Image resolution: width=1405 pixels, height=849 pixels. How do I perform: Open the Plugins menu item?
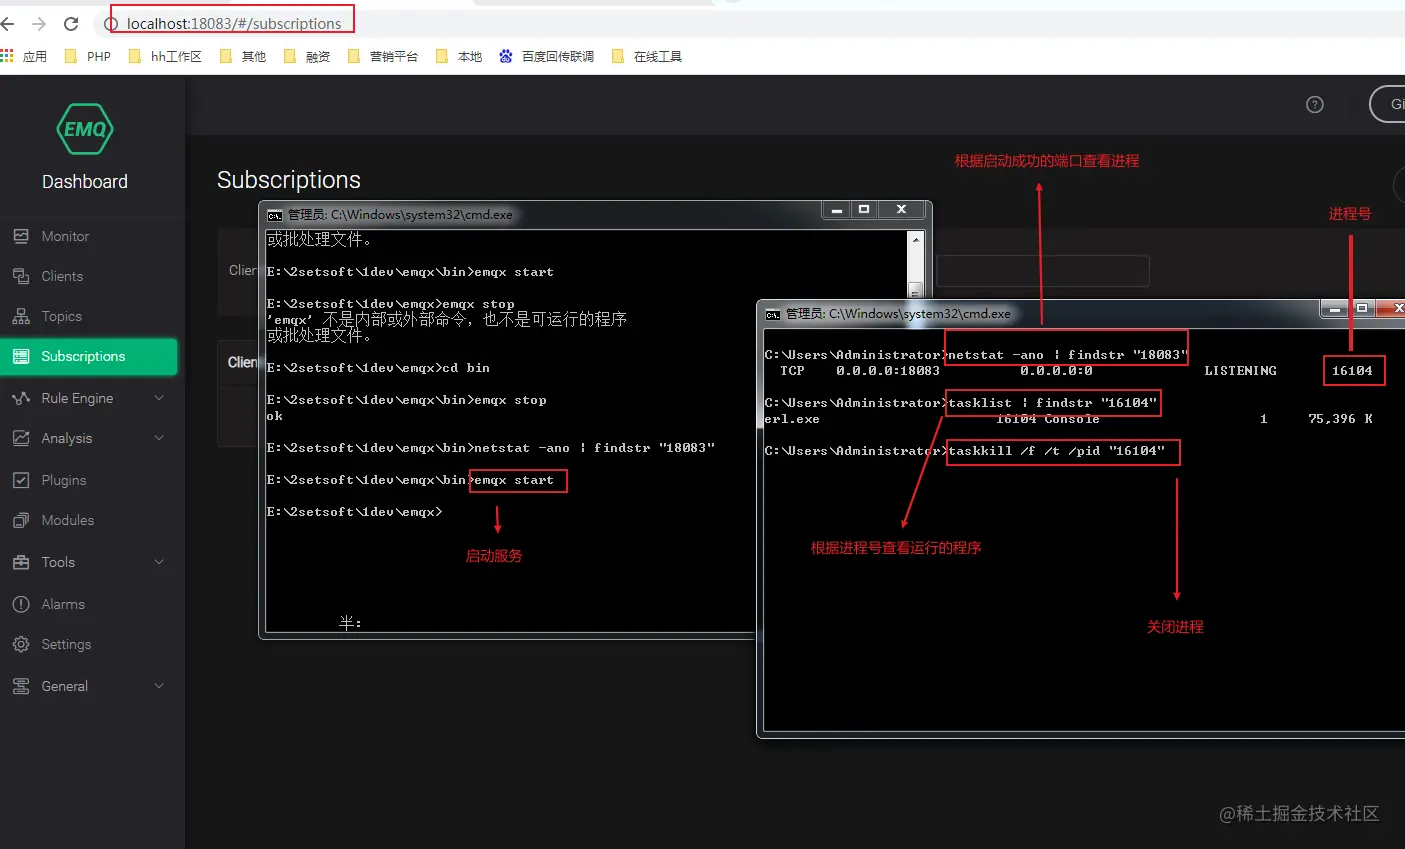[89, 480]
